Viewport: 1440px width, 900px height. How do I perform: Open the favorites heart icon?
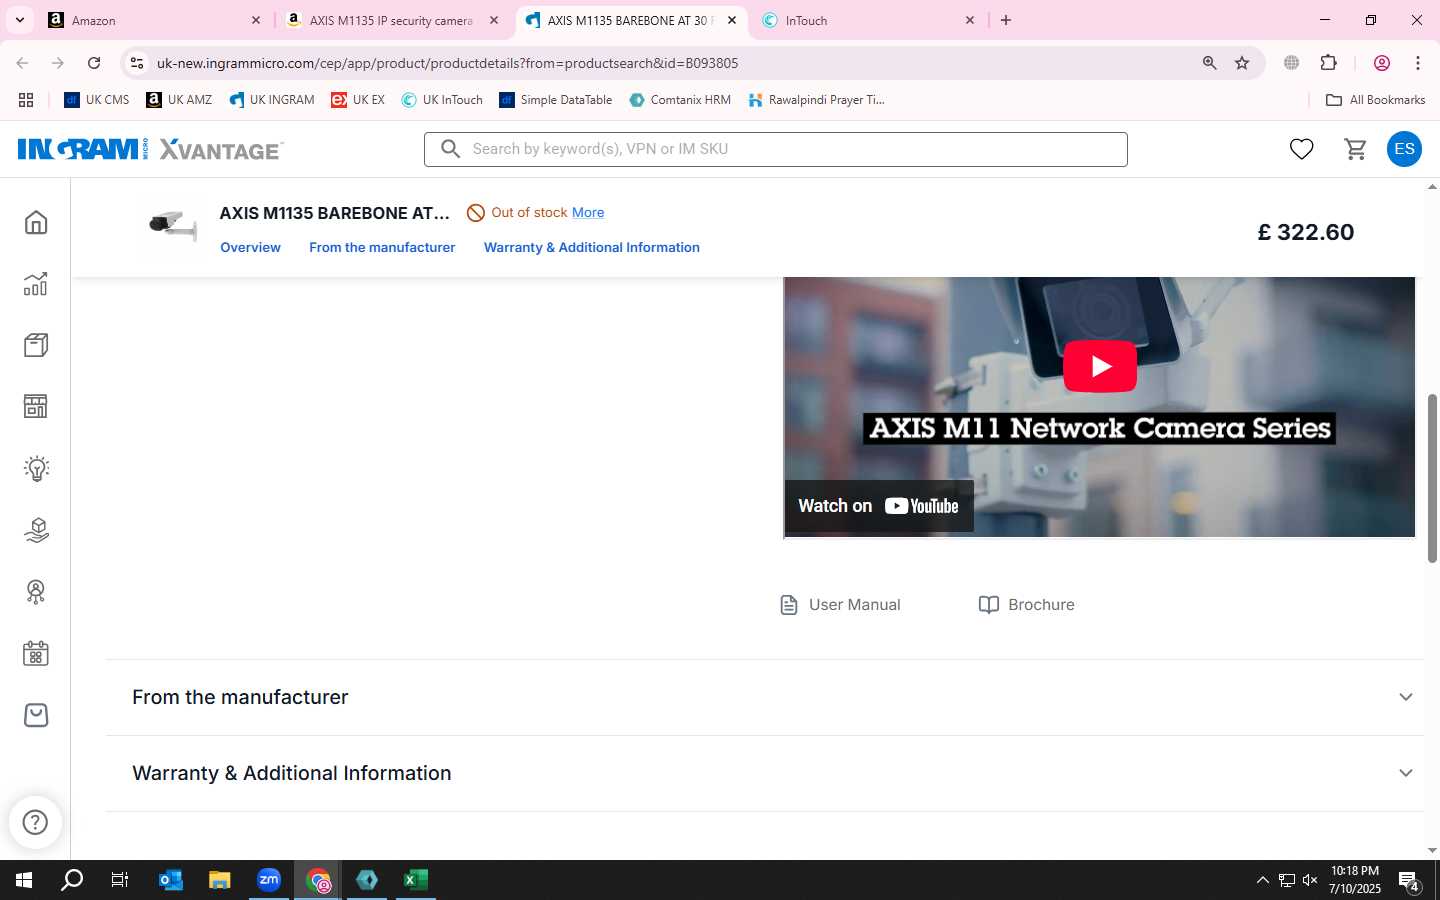point(1301,149)
